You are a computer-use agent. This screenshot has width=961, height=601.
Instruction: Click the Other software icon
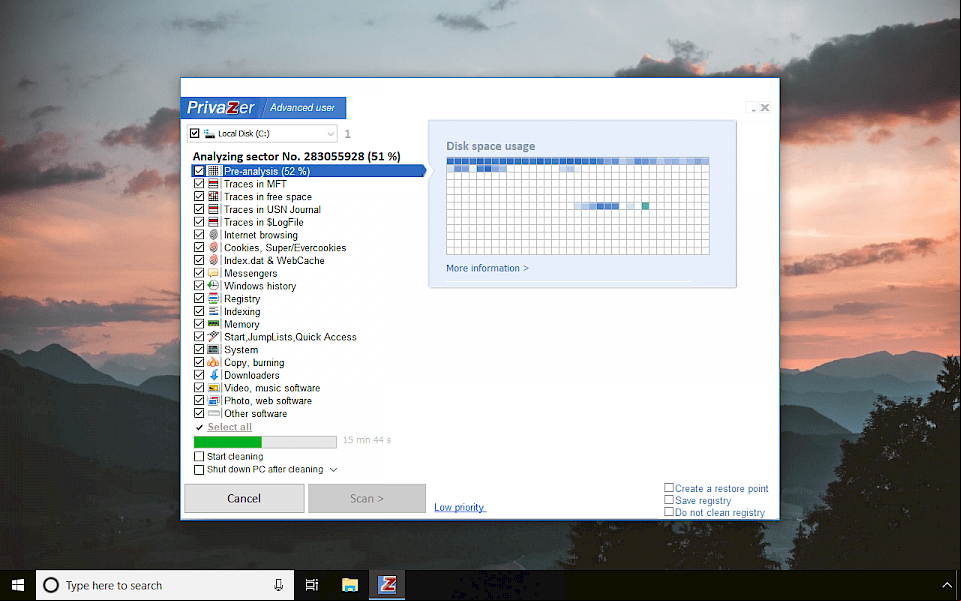click(213, 414)
